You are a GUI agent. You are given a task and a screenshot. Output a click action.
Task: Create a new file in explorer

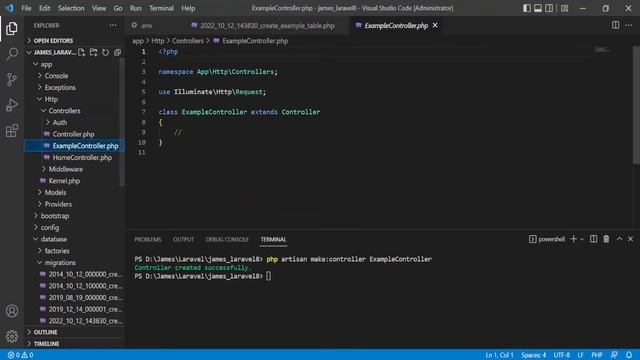tap(82, 52)
